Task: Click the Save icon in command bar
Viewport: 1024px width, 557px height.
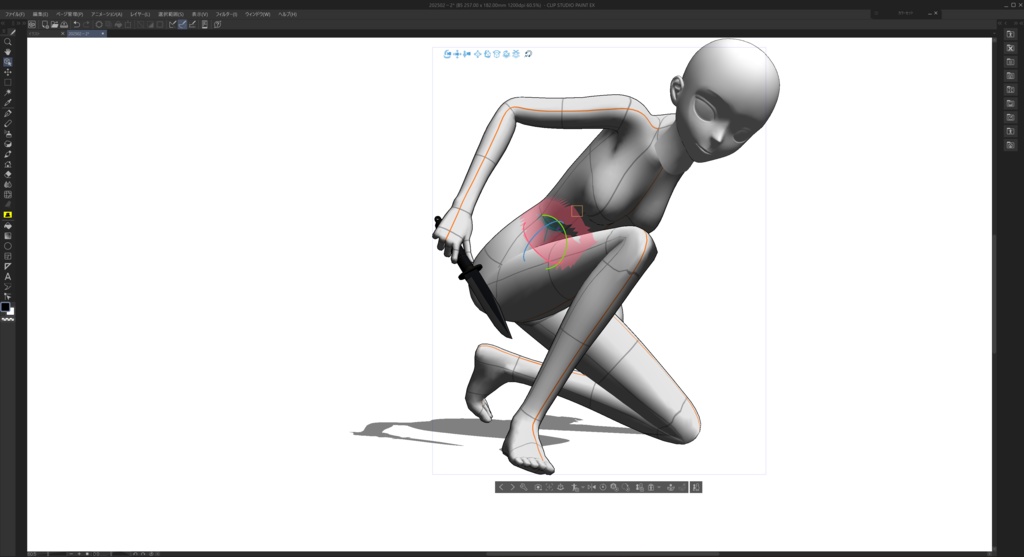Action: click(64, 24)
